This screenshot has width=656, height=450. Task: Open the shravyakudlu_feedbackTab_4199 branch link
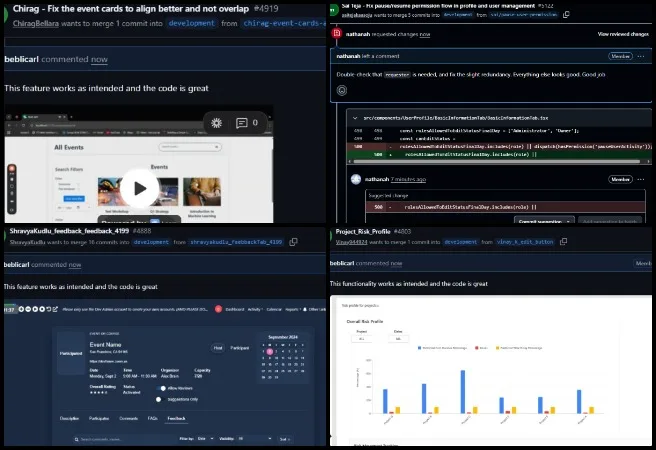tap(236, 242)
